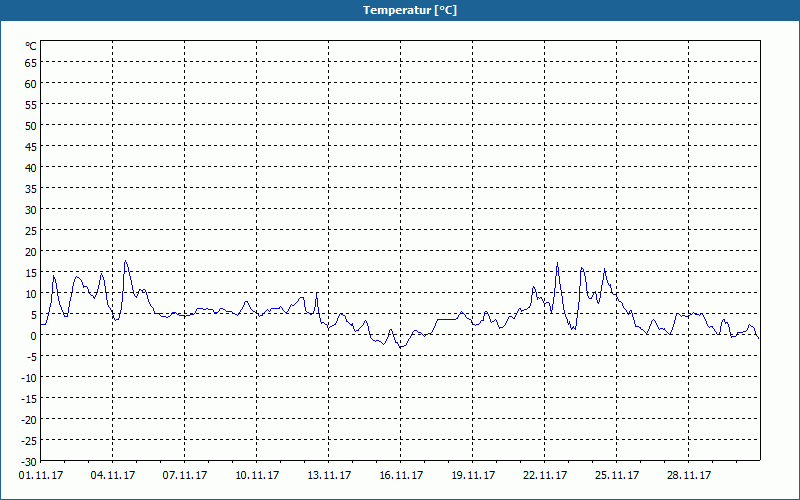Click the 45 y-axis label

click(x=31, y=146)
